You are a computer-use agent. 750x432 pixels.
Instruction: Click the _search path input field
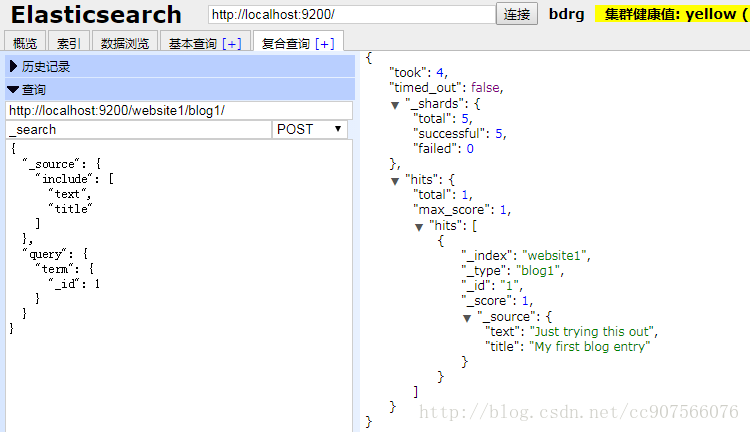pyautogui.click(x=139, y=130)
